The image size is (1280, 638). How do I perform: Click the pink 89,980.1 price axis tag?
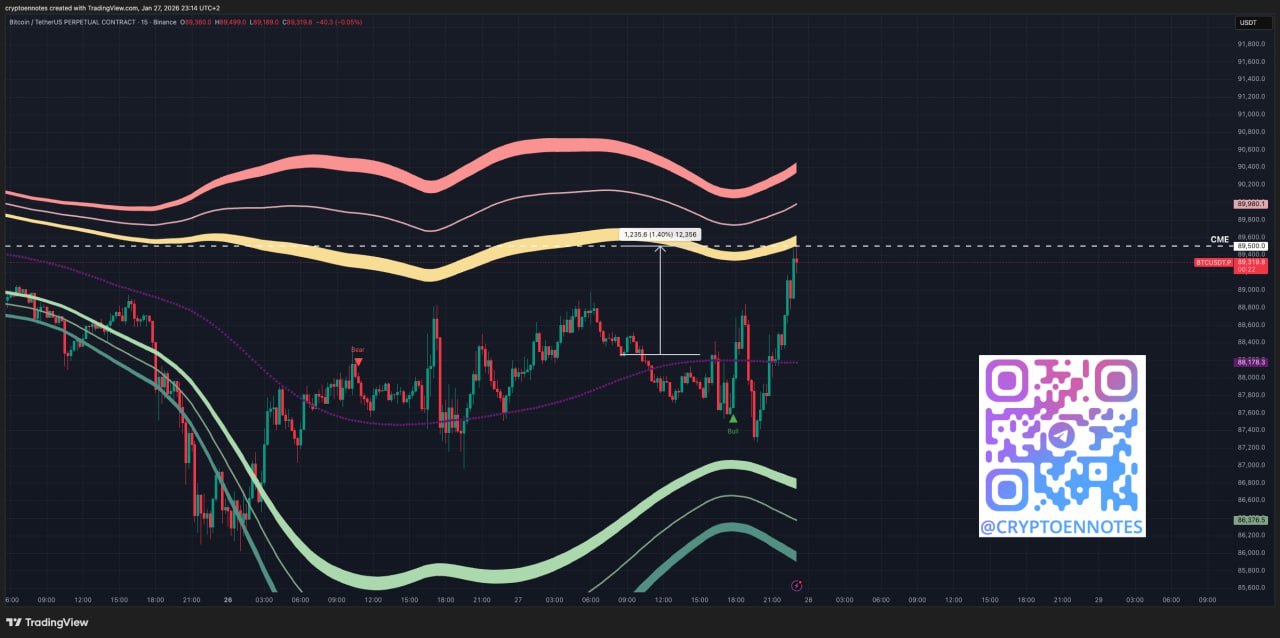click(1251, 204)
